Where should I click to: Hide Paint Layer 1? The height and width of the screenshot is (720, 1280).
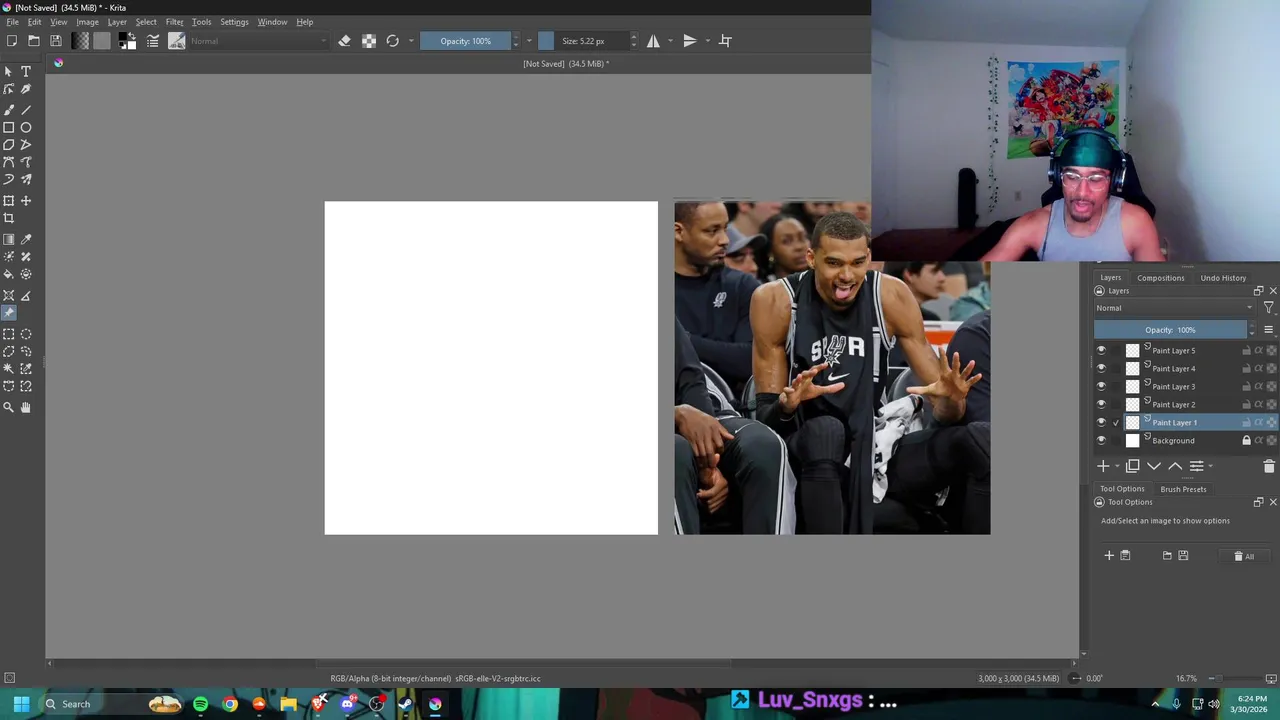tap(1101, 423)
